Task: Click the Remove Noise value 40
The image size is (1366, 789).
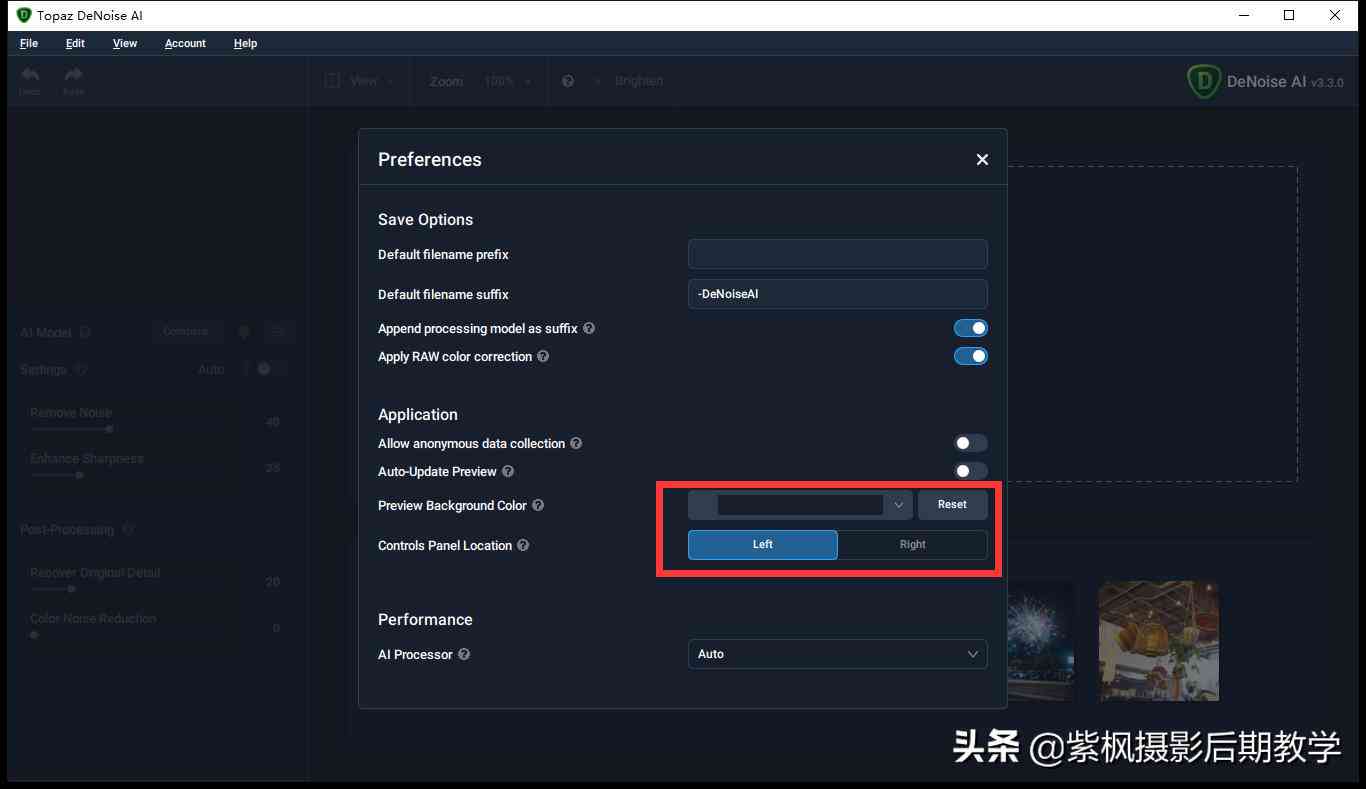Action: pyautogui.click(x=272, y=422)
